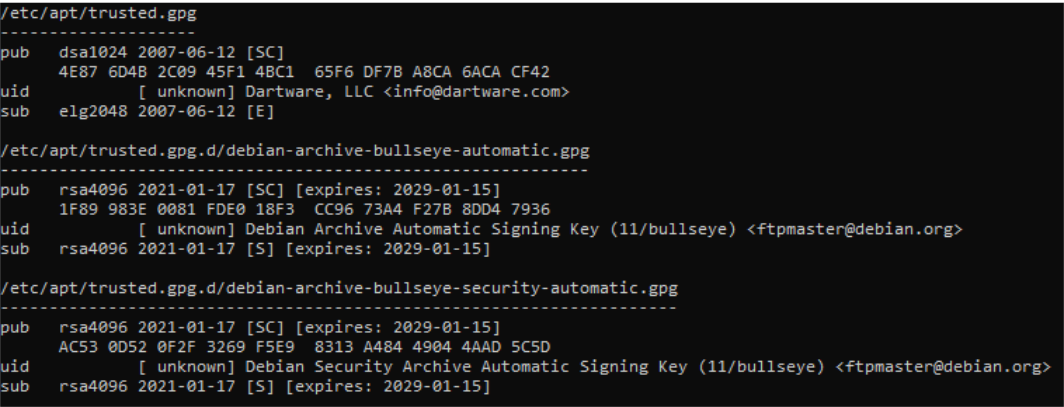Click the info@dartware.com email address
The width and height of the screenshot is (1064, 407).
[476, 92]
